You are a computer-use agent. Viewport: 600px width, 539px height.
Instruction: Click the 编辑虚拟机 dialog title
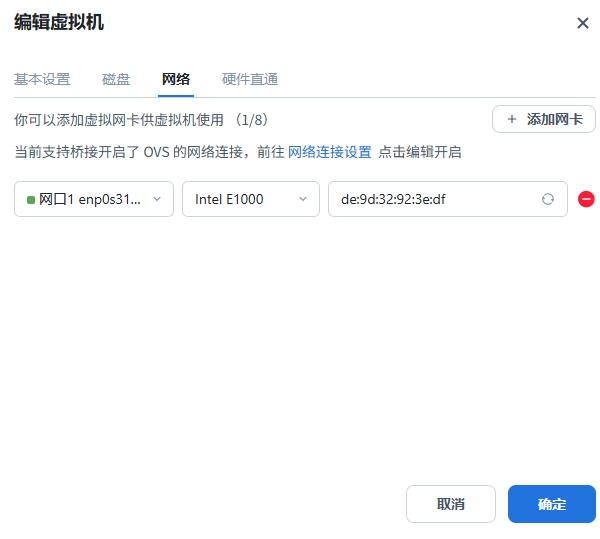point(58,22)
